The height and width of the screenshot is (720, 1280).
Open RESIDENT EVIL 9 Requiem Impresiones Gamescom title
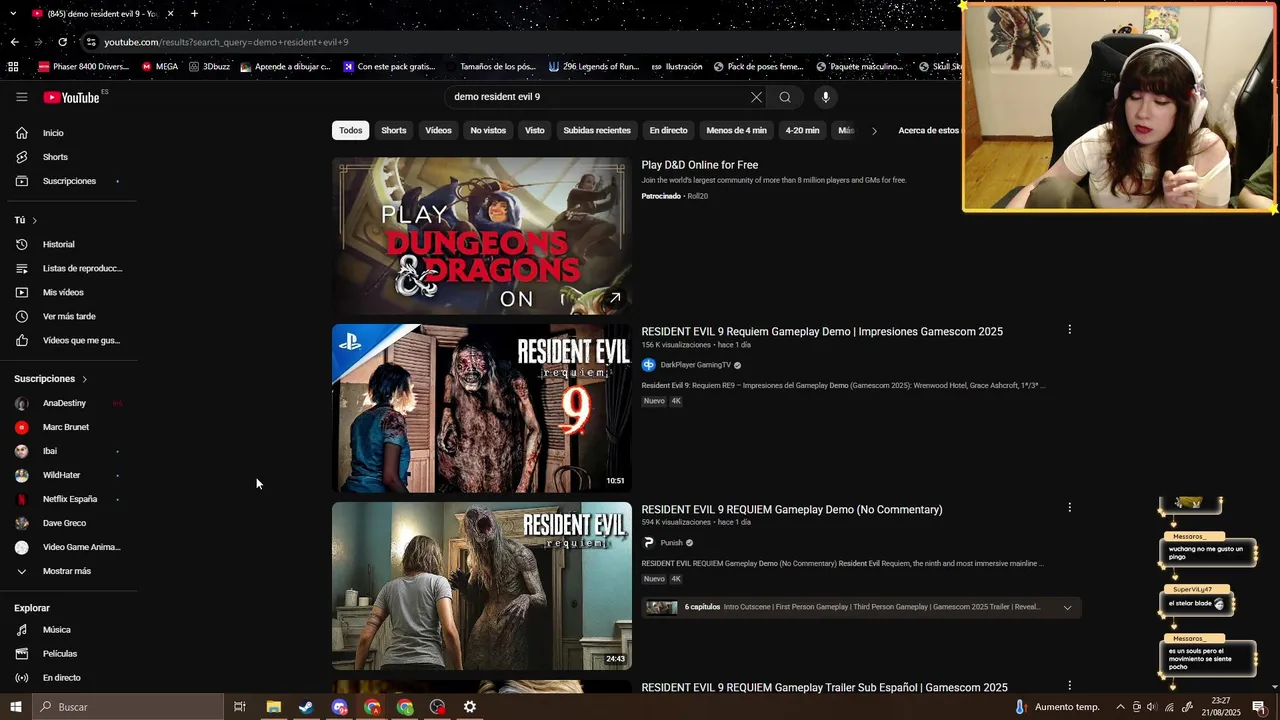[822, 331]
